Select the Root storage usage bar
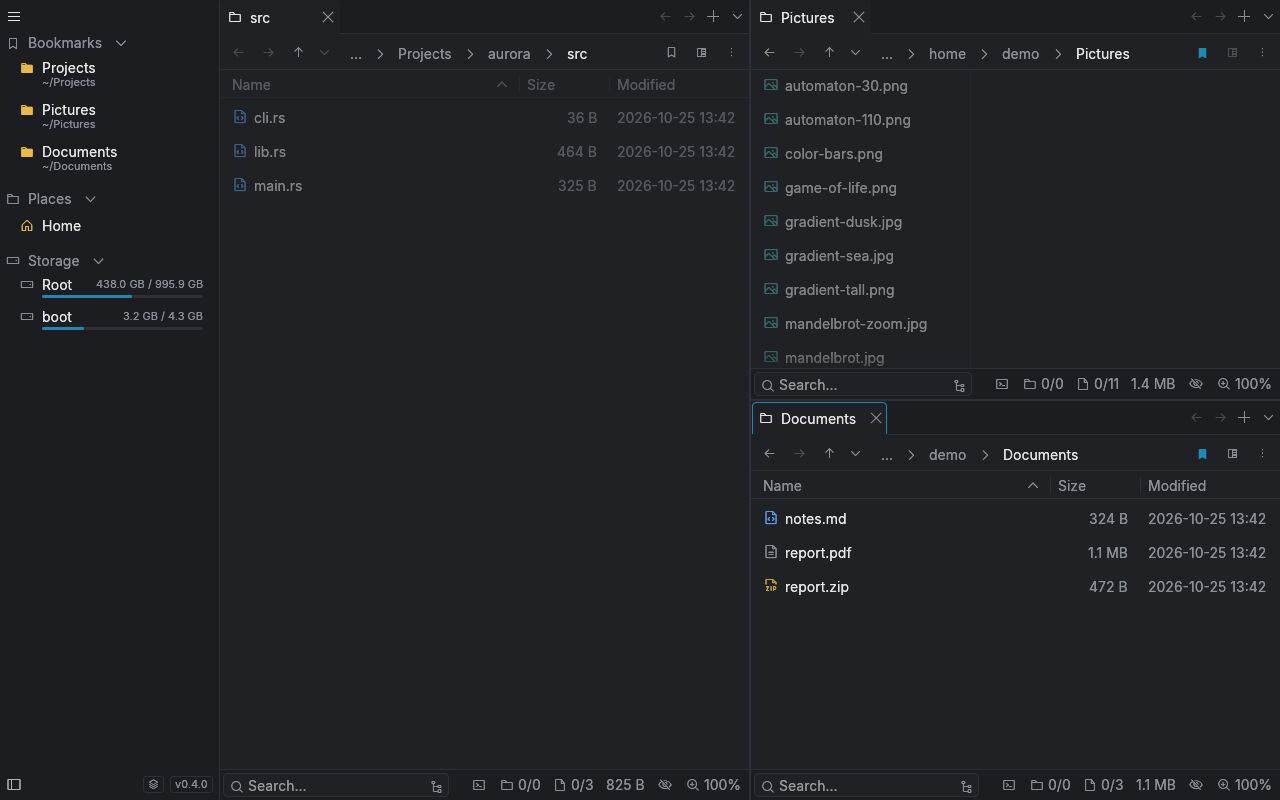This screenshot has width=1280, height=800. click(122, 296)
